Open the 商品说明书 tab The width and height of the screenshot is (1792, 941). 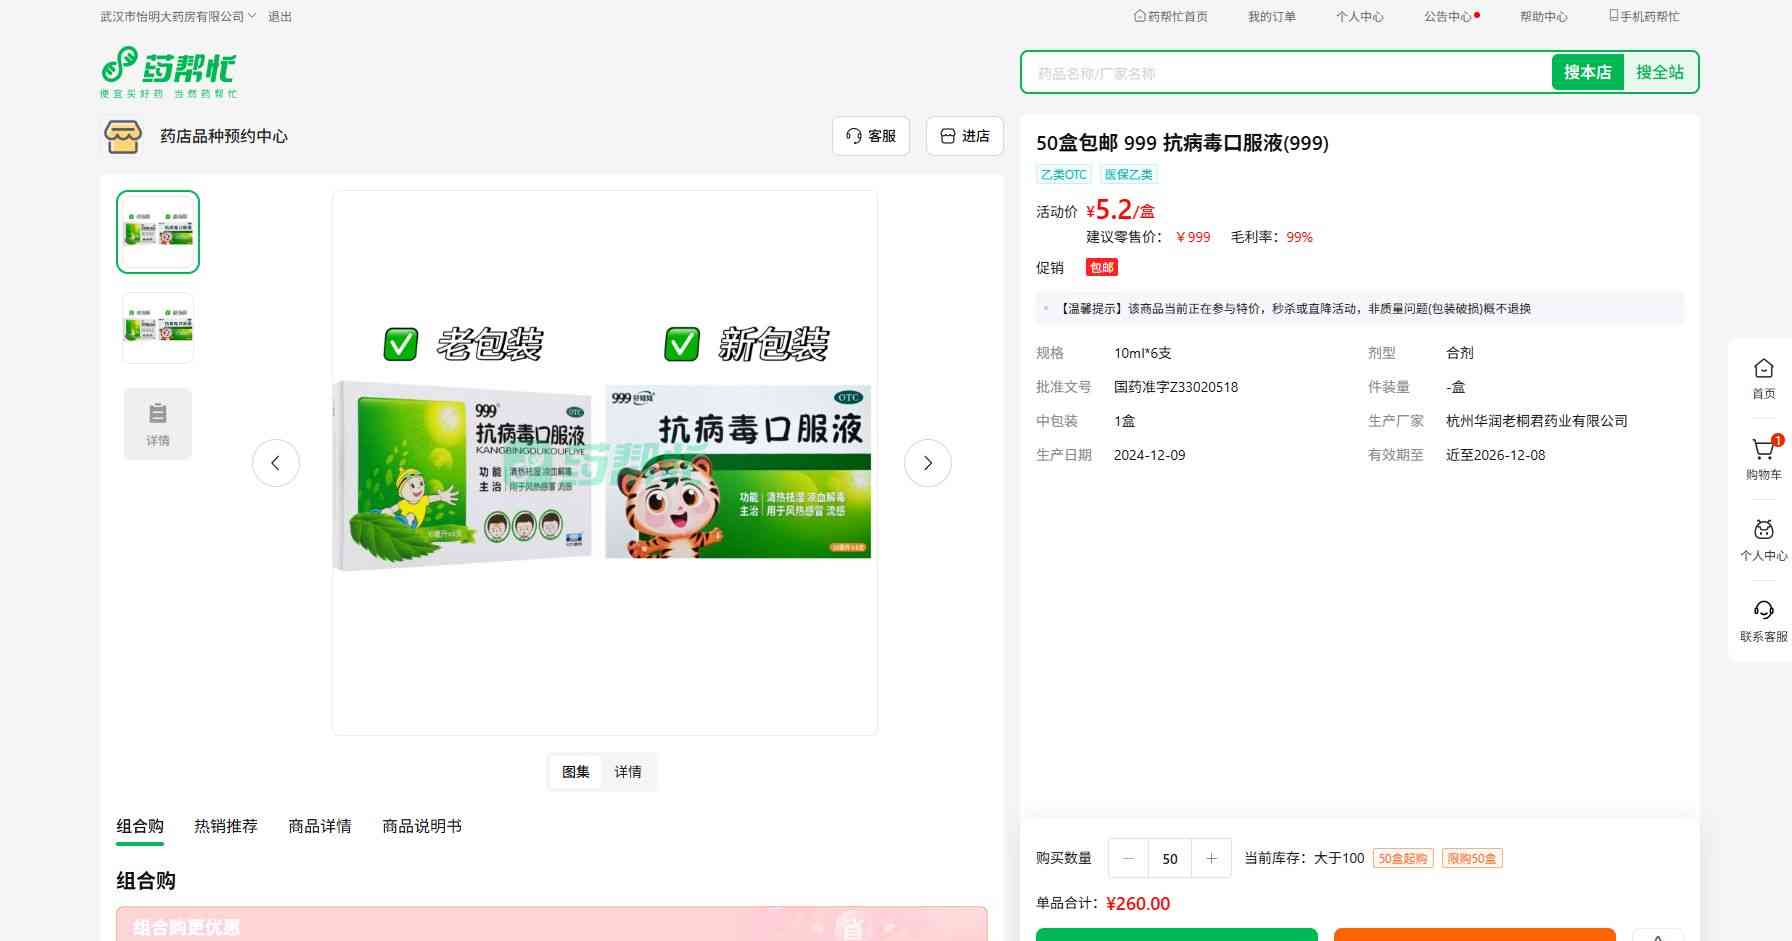click(422, 826)
